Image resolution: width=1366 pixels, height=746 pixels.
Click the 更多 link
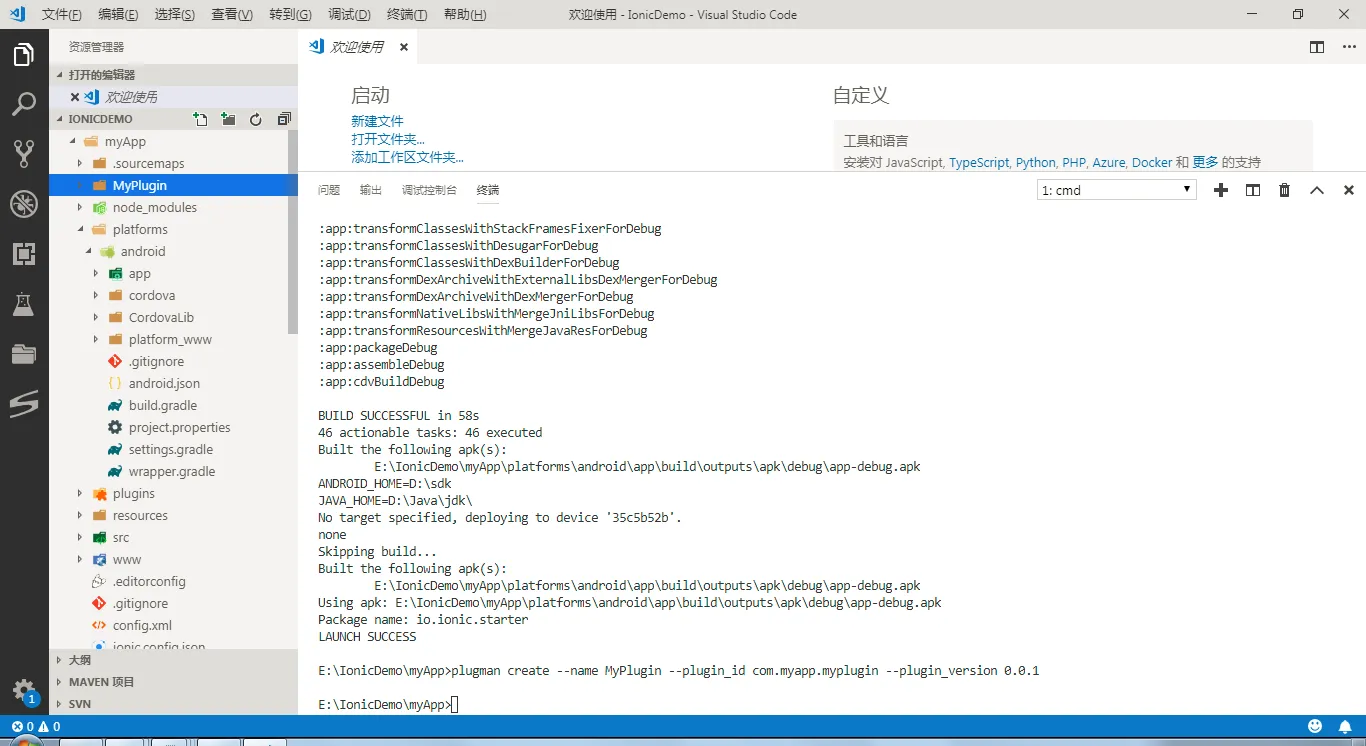pos(1205,162)
